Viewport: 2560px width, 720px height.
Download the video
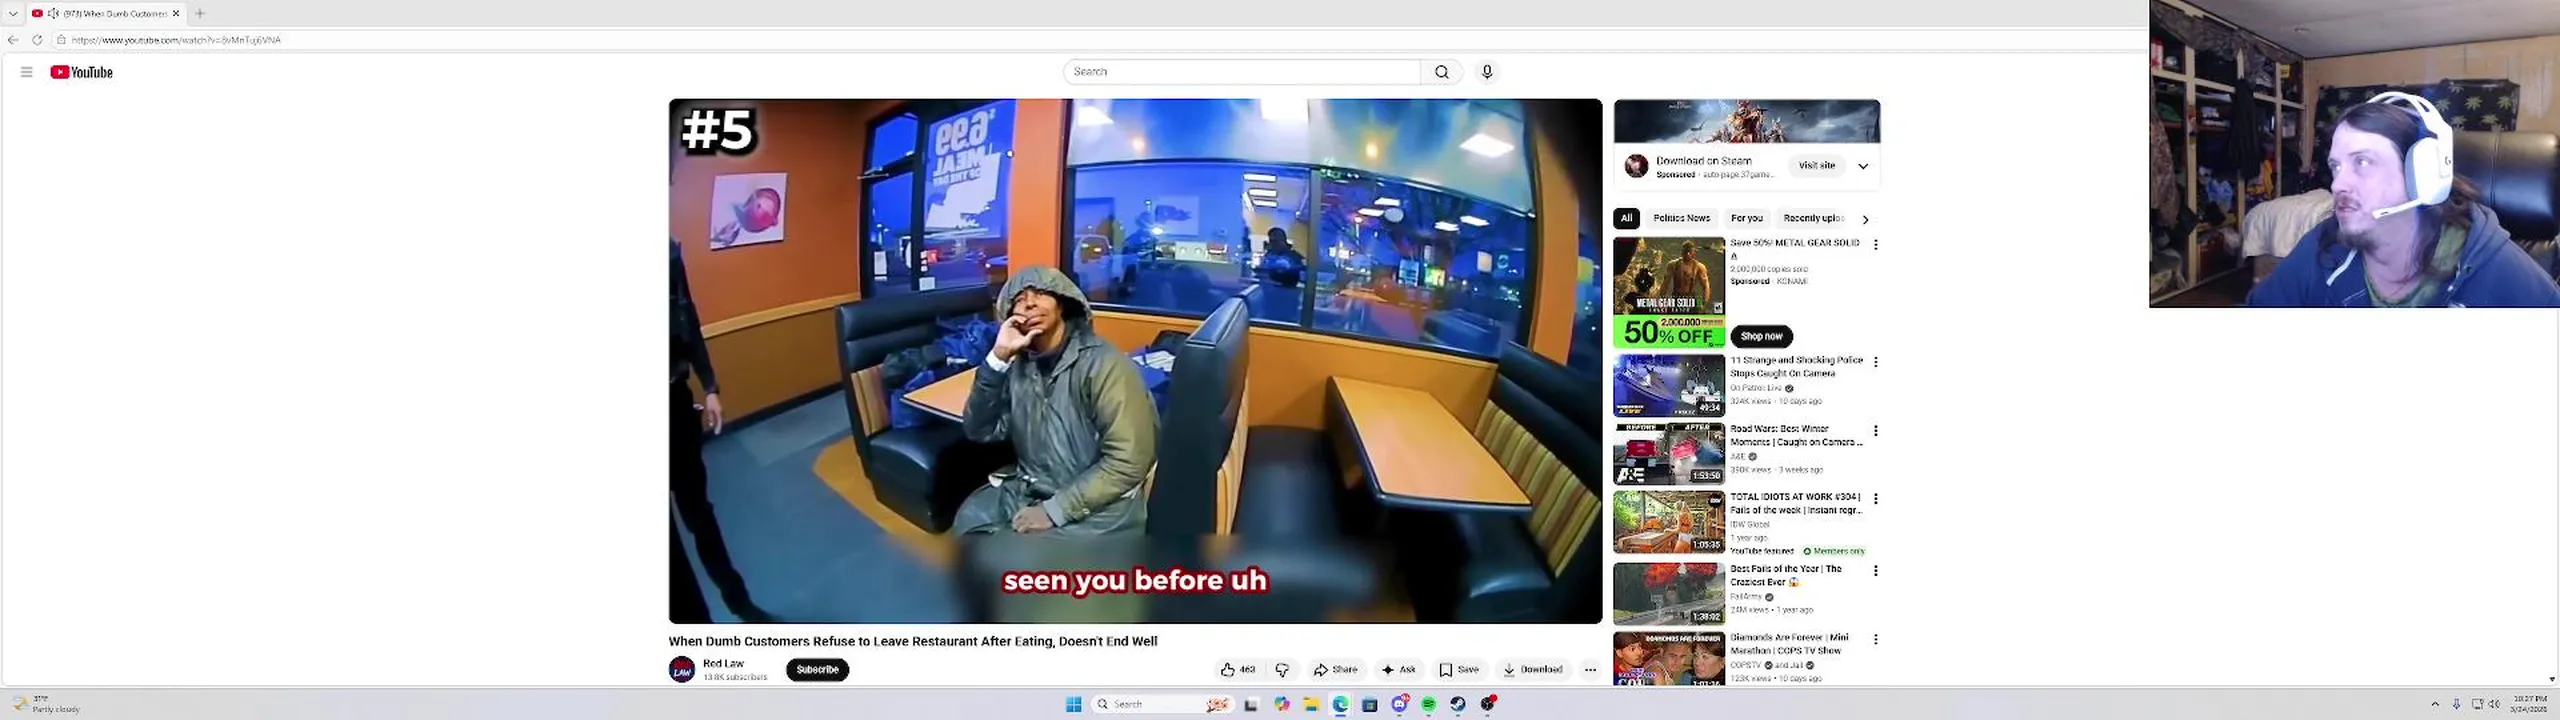click(x=1532, y=670)
